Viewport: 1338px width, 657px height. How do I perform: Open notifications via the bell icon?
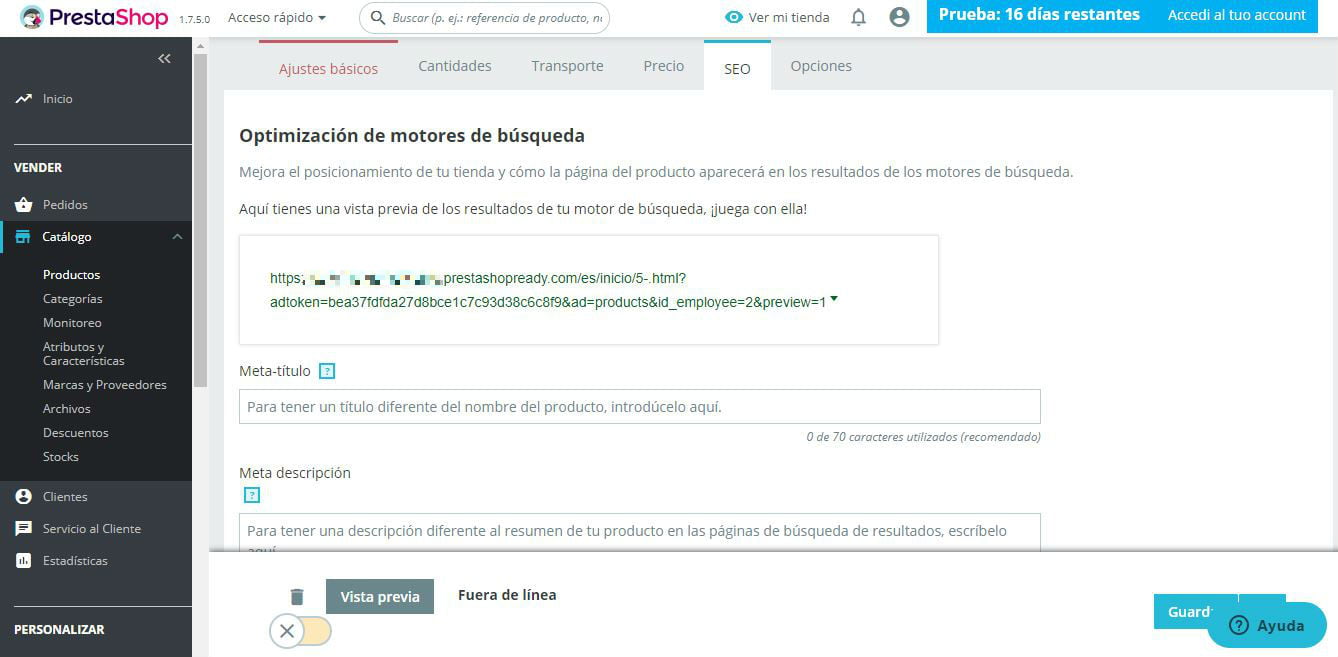857,16
